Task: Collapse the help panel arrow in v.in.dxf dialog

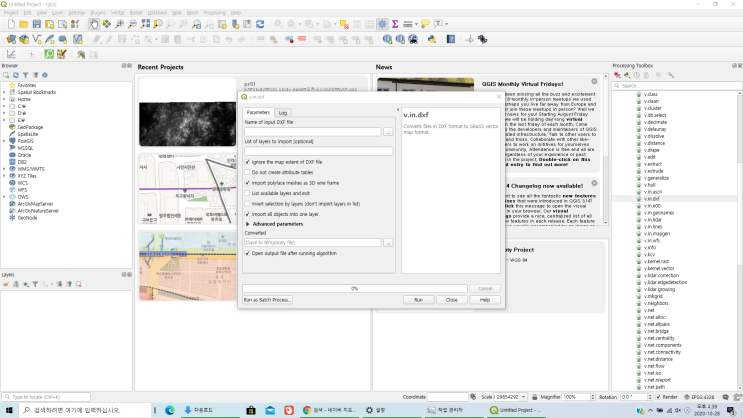Action: tap(398, 110)
